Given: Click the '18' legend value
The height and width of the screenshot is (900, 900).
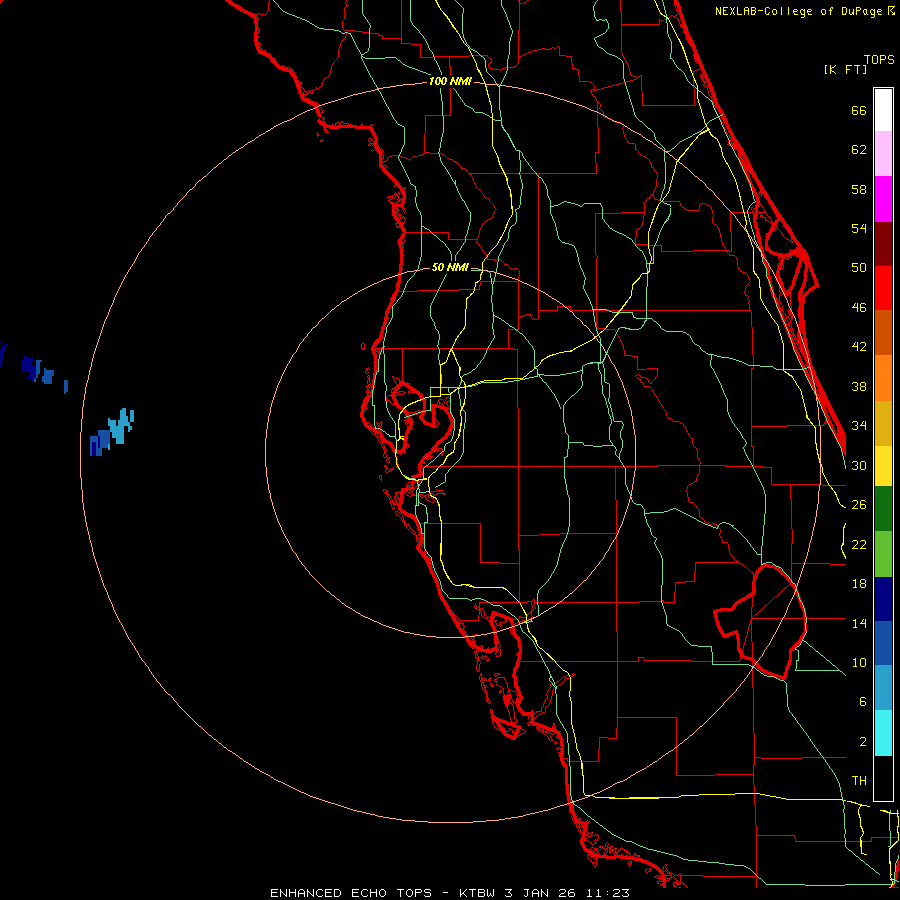Looking at the screenshot, I should pos(859,584).
